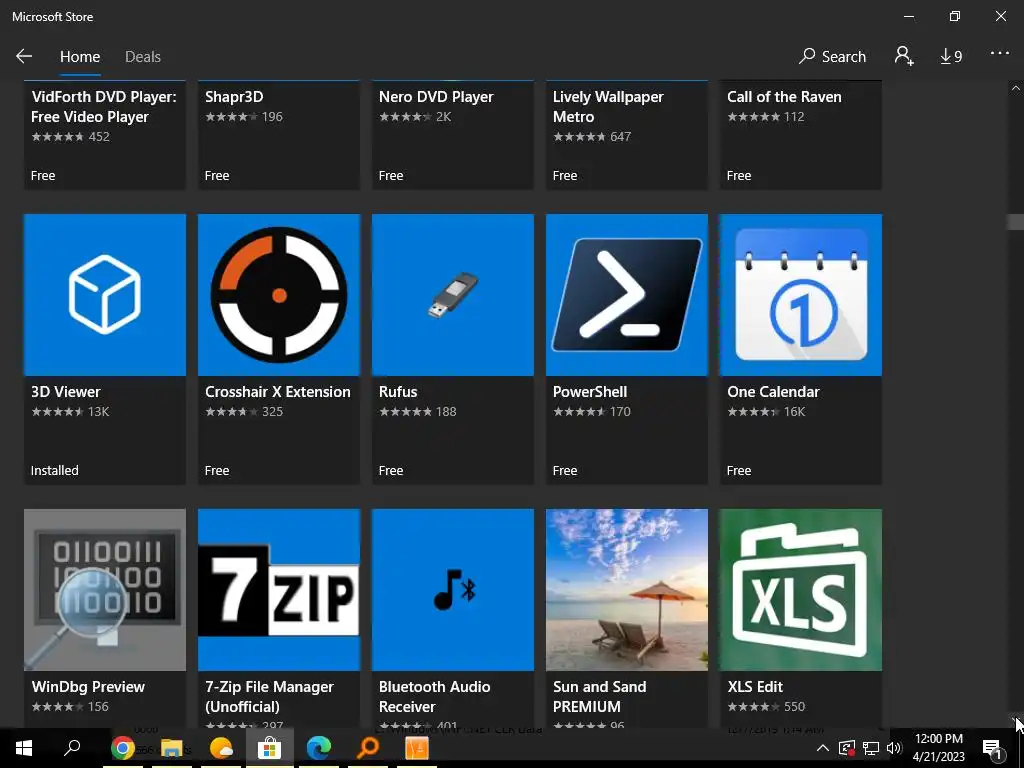
Task: Open the network tray icon
Action: (x=871, y=748)
